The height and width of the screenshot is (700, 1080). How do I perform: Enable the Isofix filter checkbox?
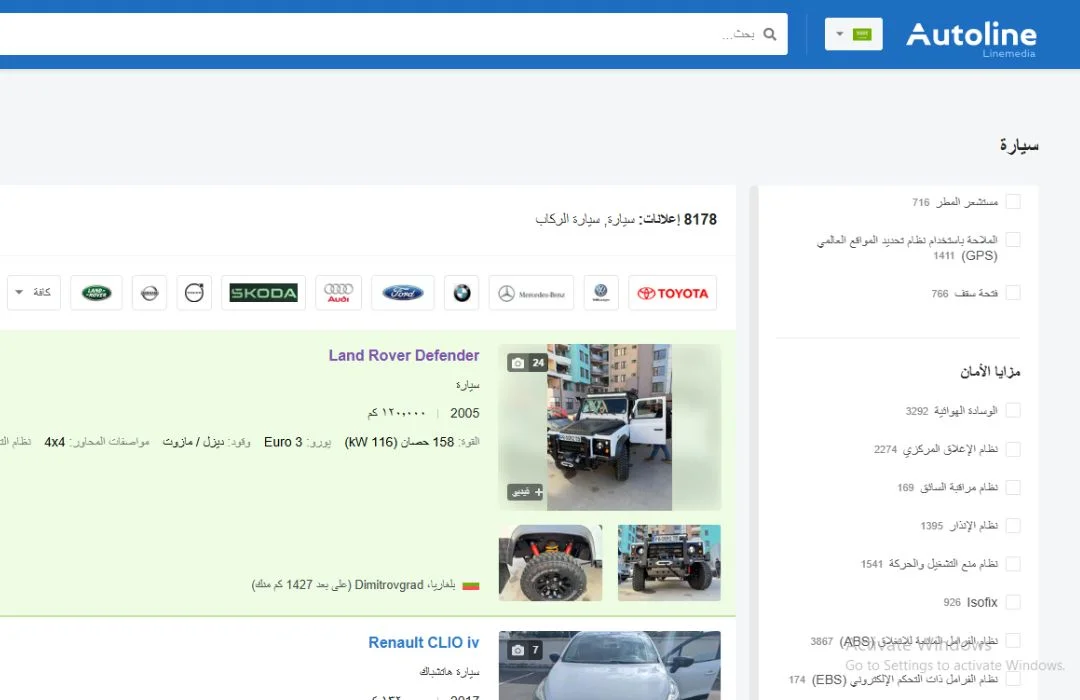click(x=1013, y=602)
